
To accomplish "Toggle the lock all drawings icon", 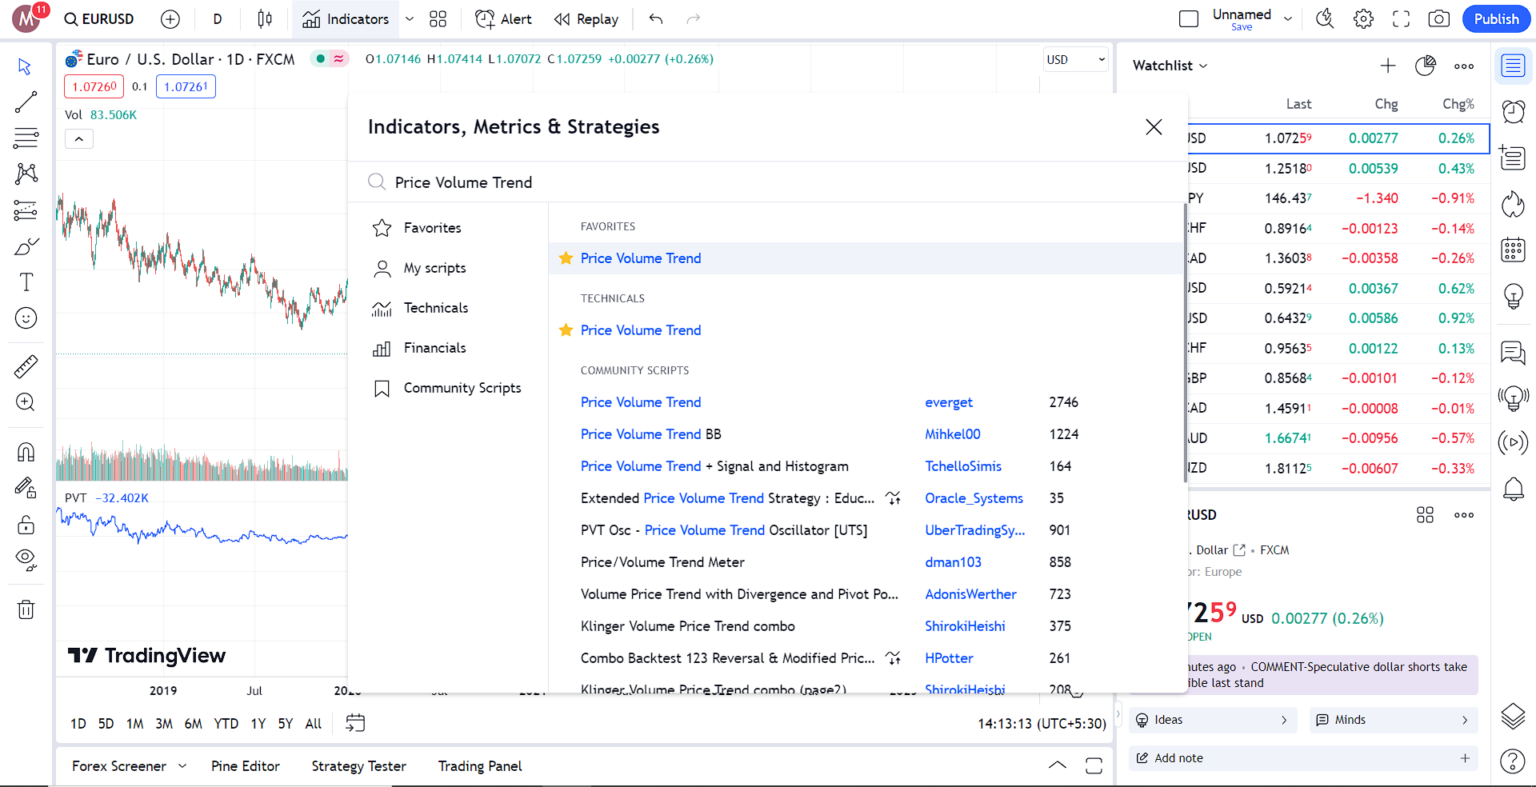I will click(x=26, y=525).
